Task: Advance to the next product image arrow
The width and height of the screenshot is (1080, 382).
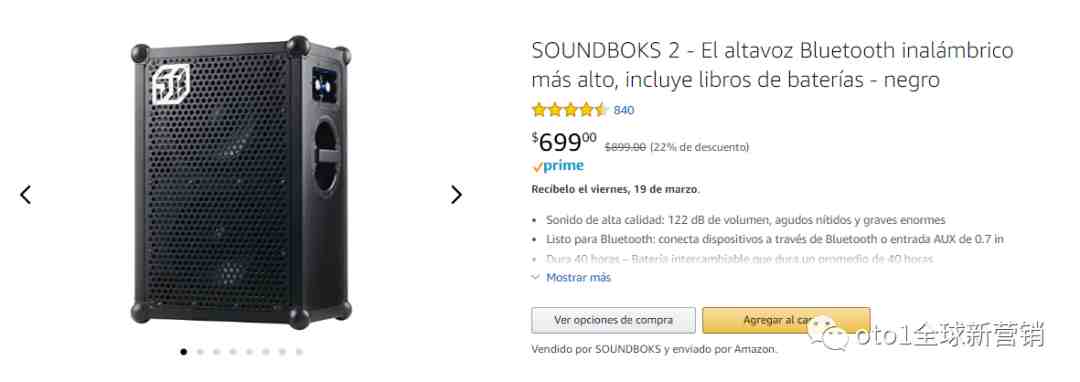Action: point(456,195)
